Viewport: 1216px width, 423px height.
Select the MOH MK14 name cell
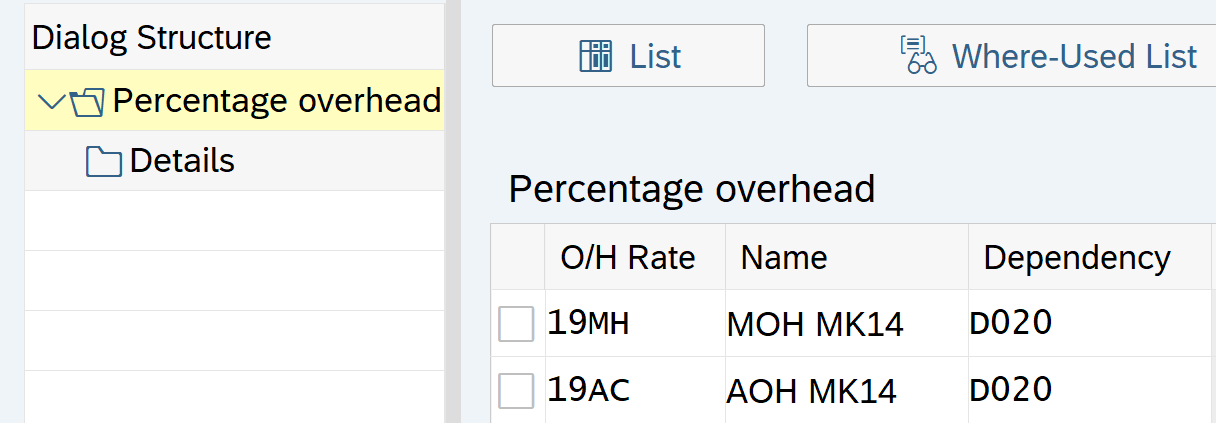(814, 324)
